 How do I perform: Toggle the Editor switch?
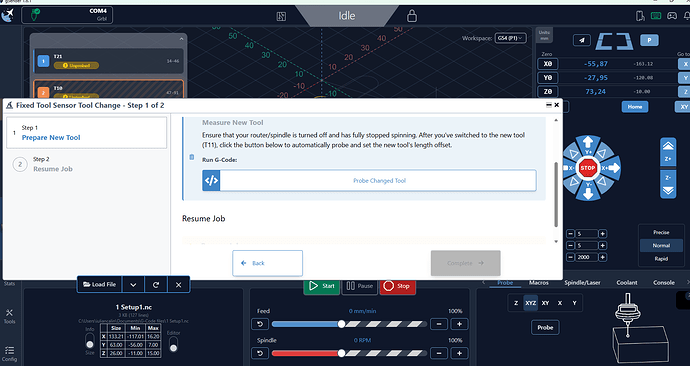173,344
